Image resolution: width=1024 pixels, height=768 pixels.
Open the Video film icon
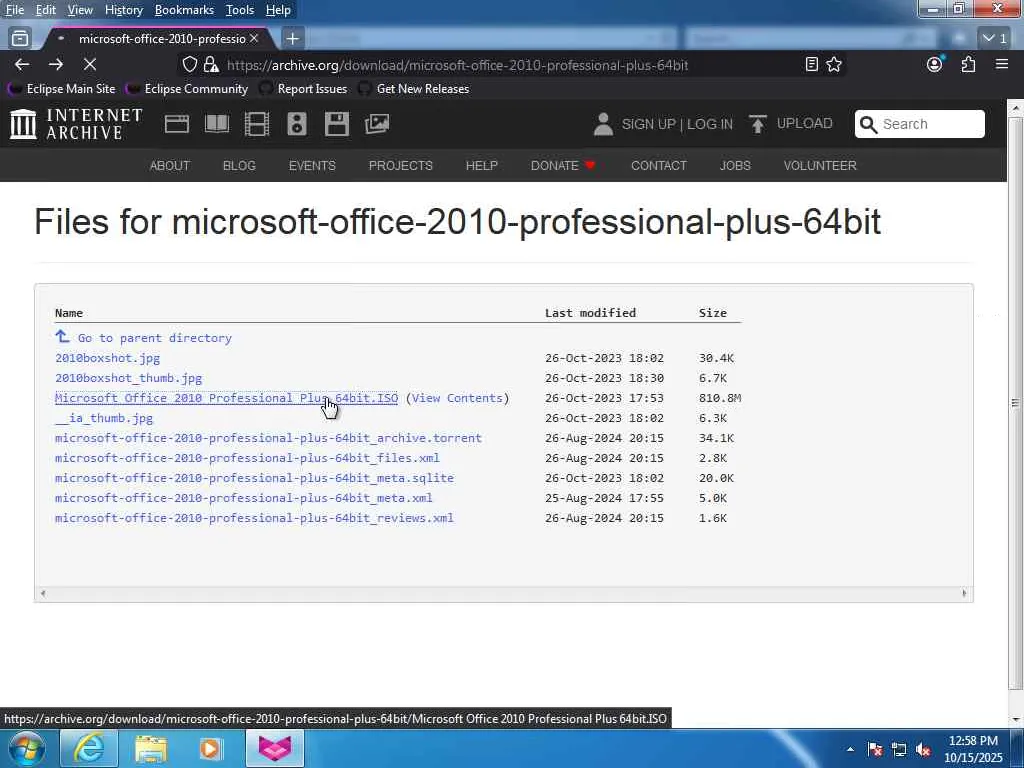click(257, 123)
